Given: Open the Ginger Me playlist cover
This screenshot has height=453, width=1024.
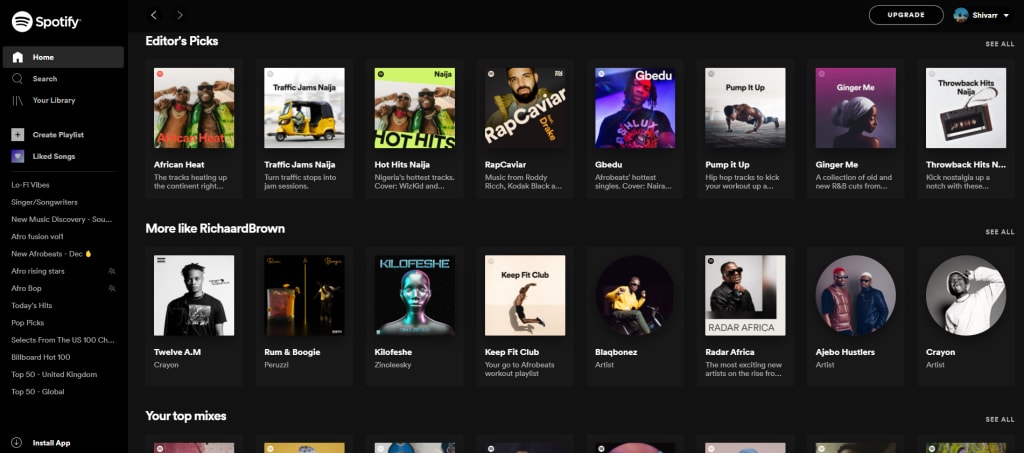Looking at the screenshot, I should tap(856, 108).
